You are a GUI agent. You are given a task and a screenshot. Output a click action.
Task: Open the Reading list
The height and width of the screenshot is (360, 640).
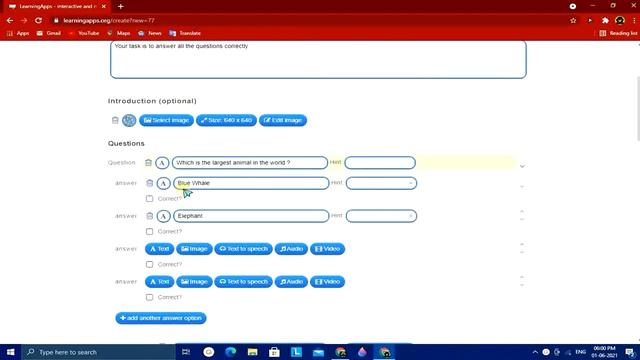point(618,33)
